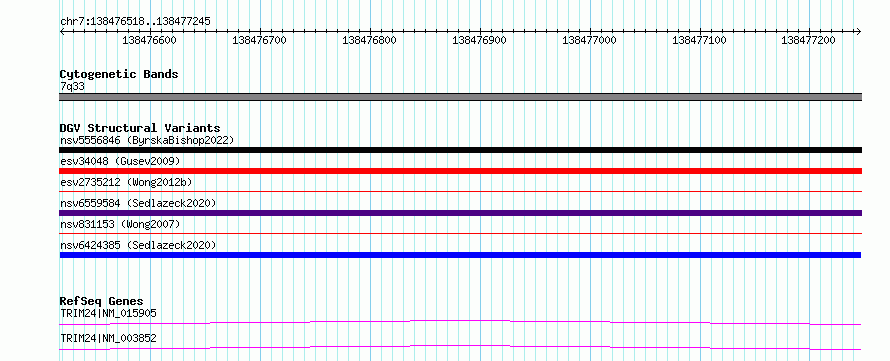This screenshot has width=890, height=361.
Task: Click the chr7:138476518..138477245 coordinate label
Action: tap(135, 22)
